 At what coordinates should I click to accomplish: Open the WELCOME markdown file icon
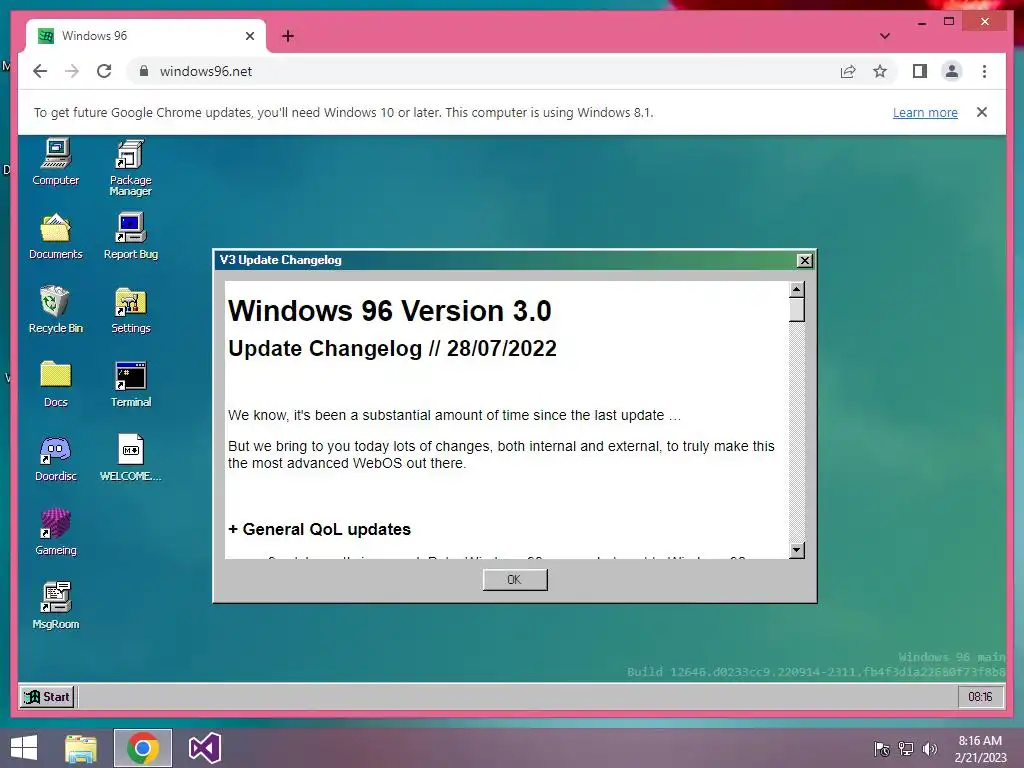pos(131,458)
